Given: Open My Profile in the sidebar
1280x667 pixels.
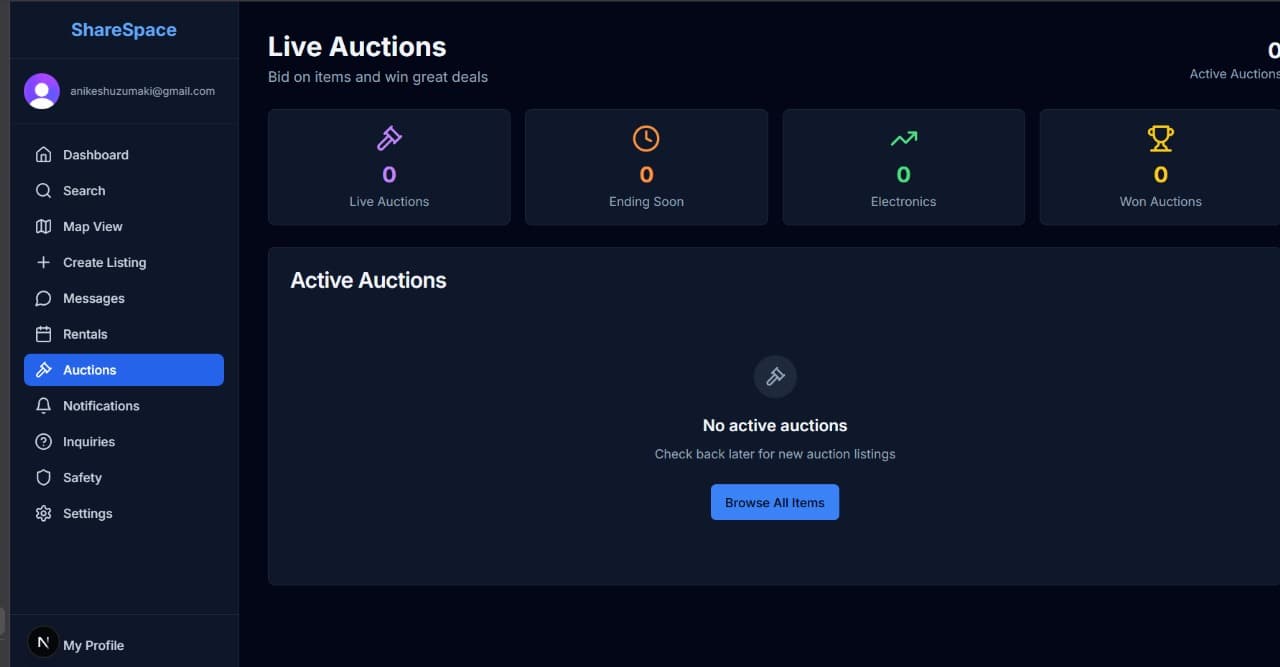Looking at the screenshot, I should point(93,645).
